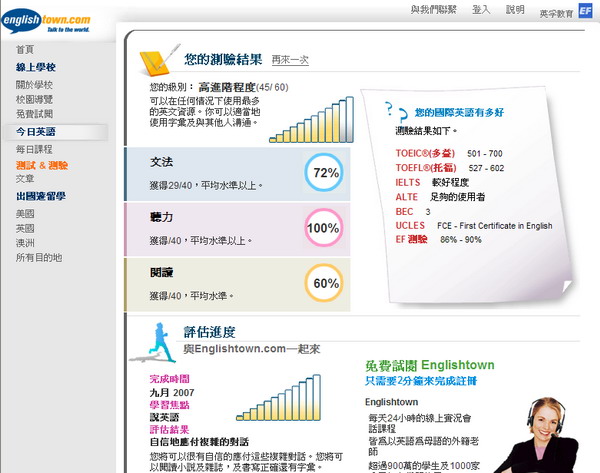Screen dimensions: 600x473
Task: Click the 527 - 602 score range
Action: point(486,168)
